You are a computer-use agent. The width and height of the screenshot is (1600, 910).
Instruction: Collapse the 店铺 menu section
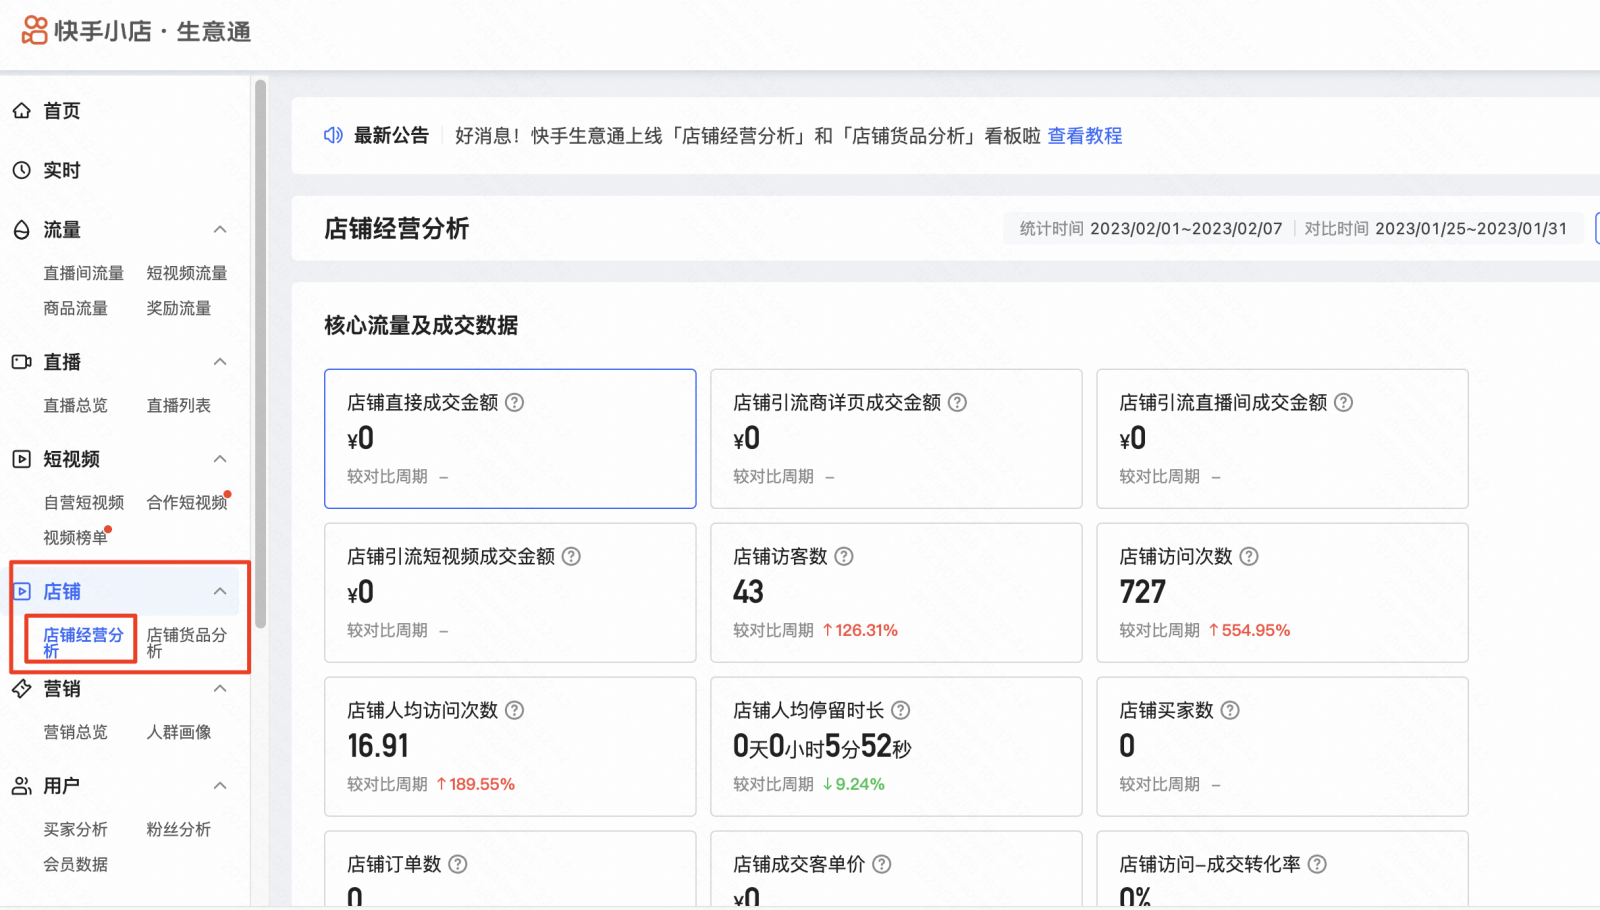220,591
